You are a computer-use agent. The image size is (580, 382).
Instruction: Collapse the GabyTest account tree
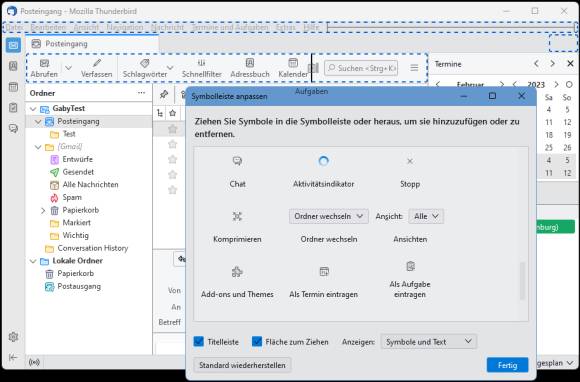[33, 109]
